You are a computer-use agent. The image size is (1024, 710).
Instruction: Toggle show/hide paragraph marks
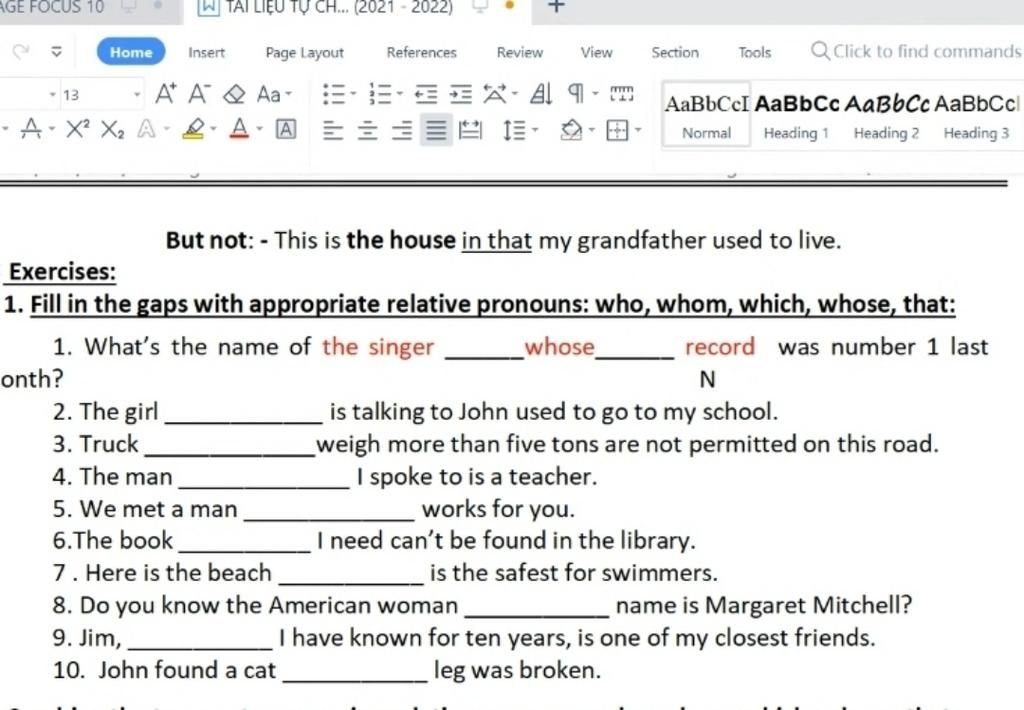(x=575, y=94)
